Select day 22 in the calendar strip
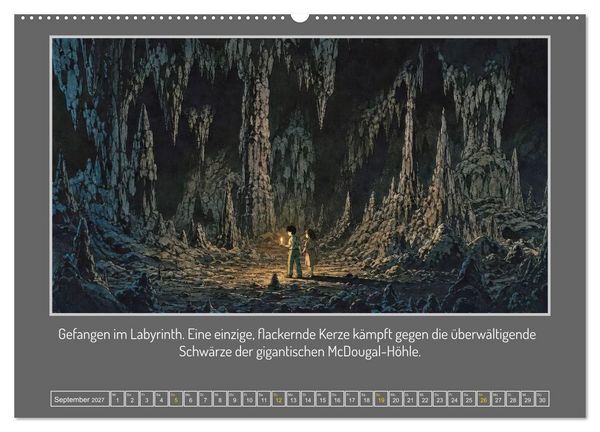 coord(425,399)
